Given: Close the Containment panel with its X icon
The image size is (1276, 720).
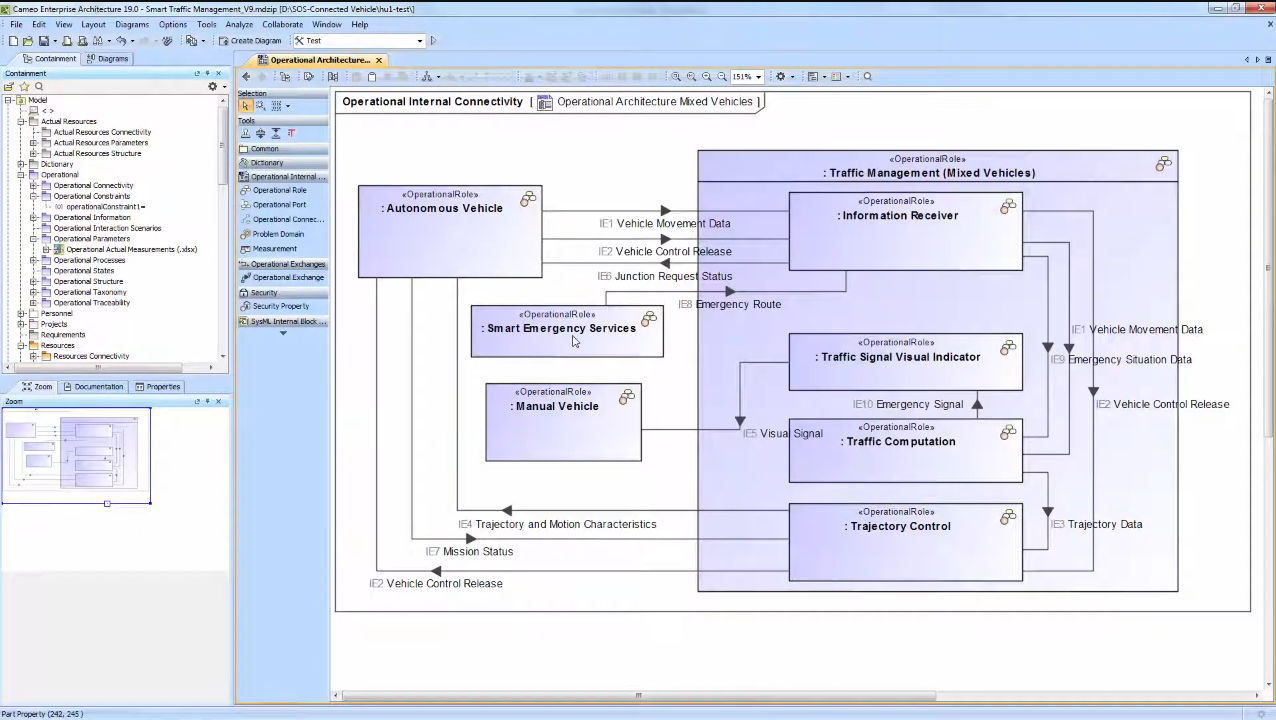Looking at the screenshot, I should point(218,73).
